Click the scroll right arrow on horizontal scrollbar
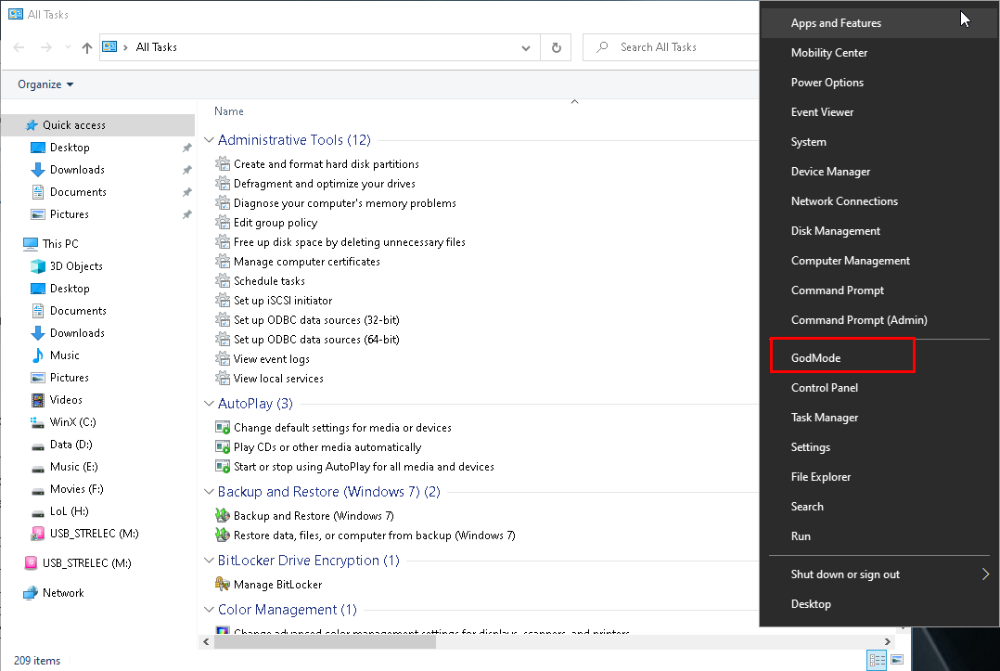1000x671 pixels. click(887, 642)
